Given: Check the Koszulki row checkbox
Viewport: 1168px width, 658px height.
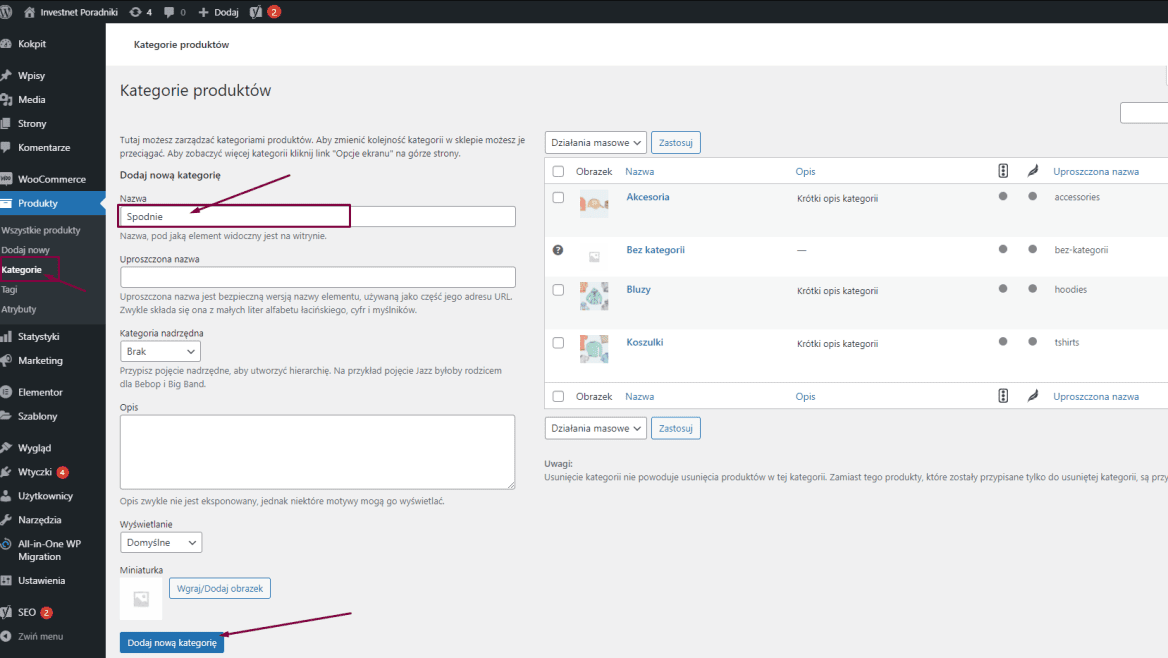Looking at the screenshot, I should tap(558, 343).
